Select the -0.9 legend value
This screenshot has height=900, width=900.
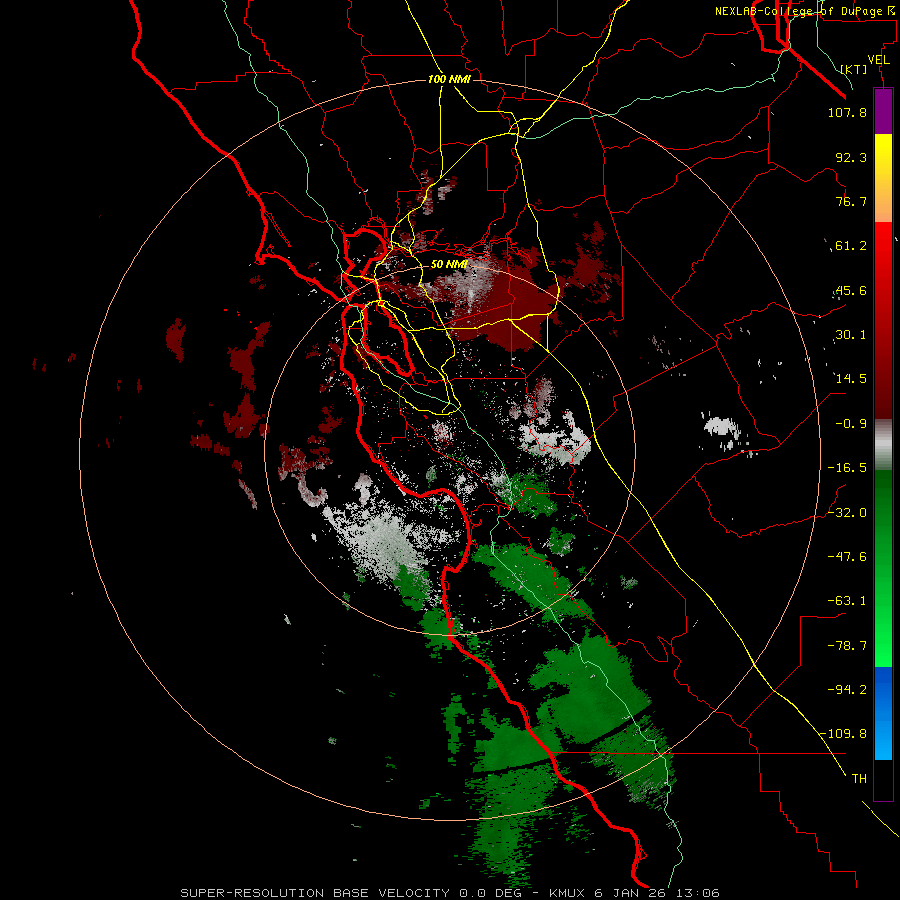point(851,424)
